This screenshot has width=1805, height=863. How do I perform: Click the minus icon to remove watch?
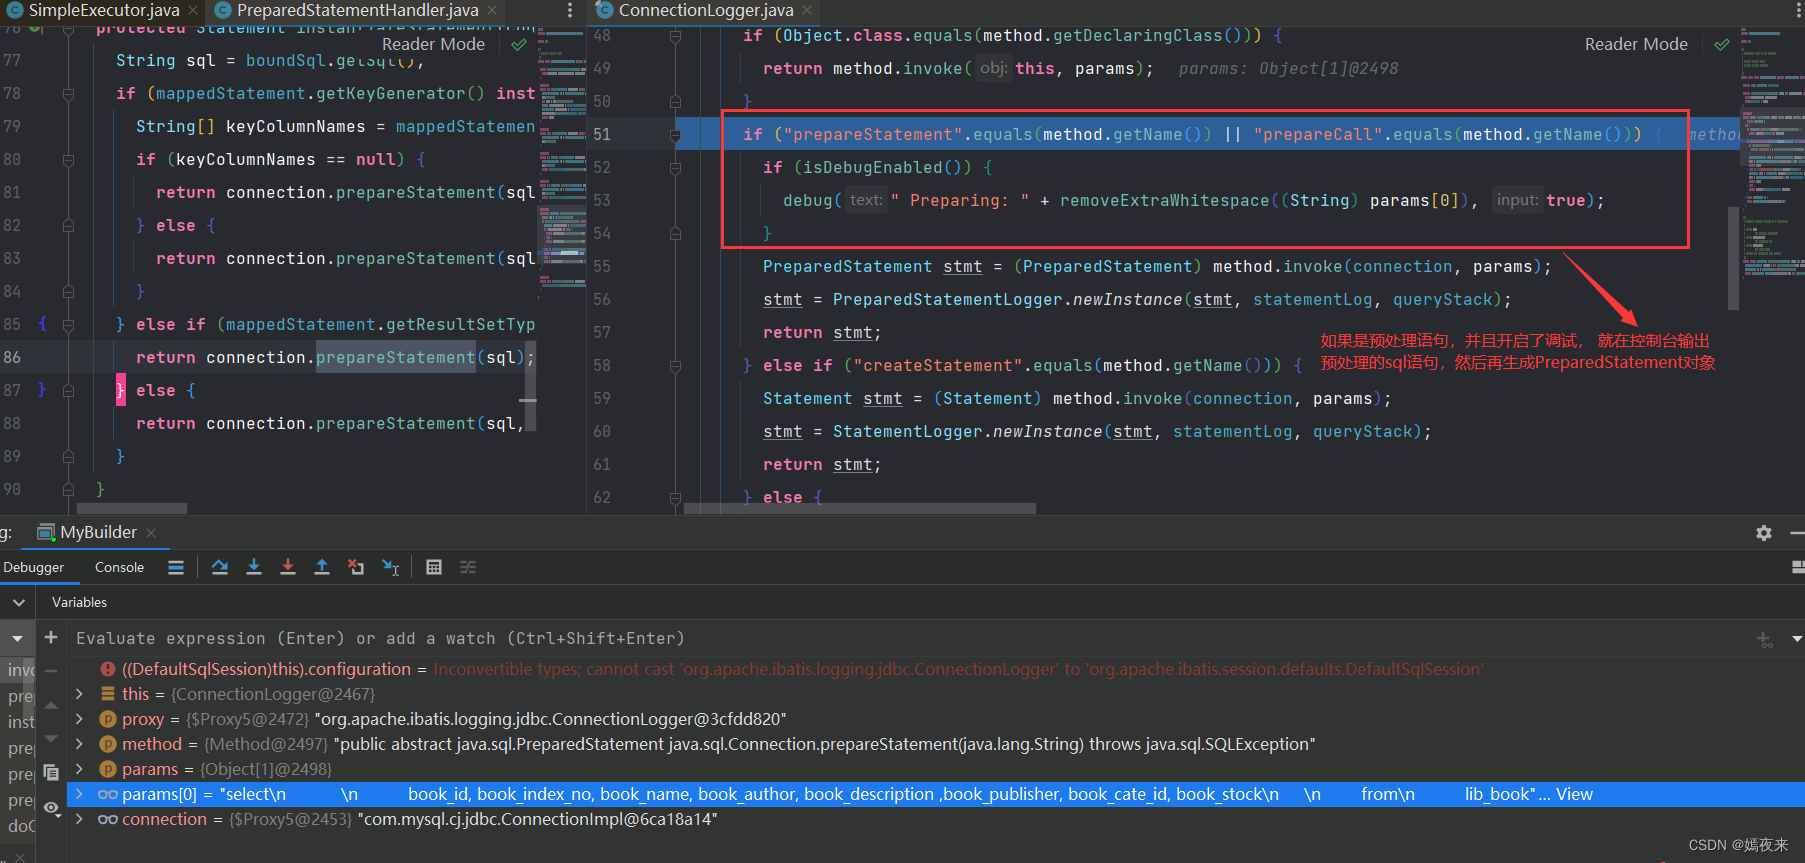[x=51, y=670]
